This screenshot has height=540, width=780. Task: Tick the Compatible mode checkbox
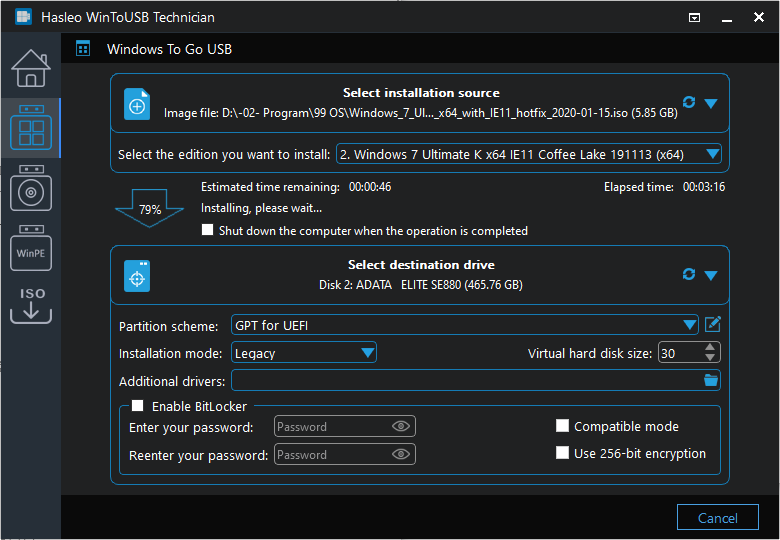pos(563,426)
